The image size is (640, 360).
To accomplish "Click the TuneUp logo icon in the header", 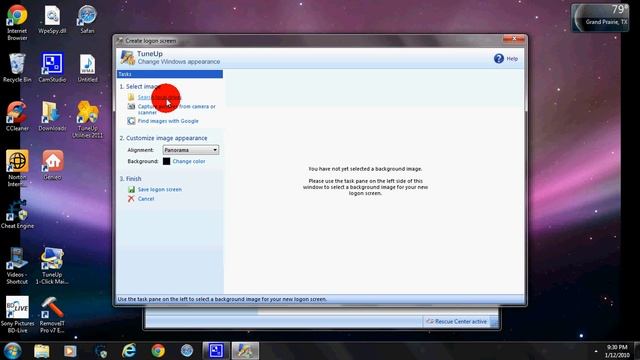I will point(127,58).
